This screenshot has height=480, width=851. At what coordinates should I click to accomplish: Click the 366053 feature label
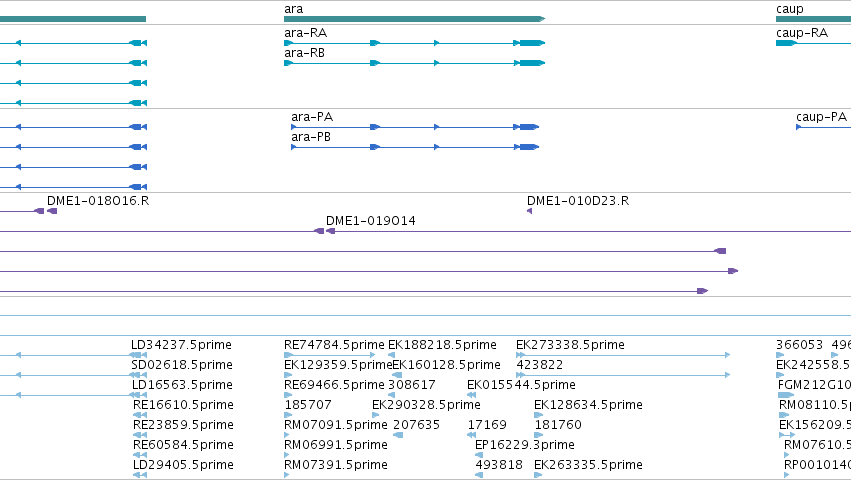point(799,345)
